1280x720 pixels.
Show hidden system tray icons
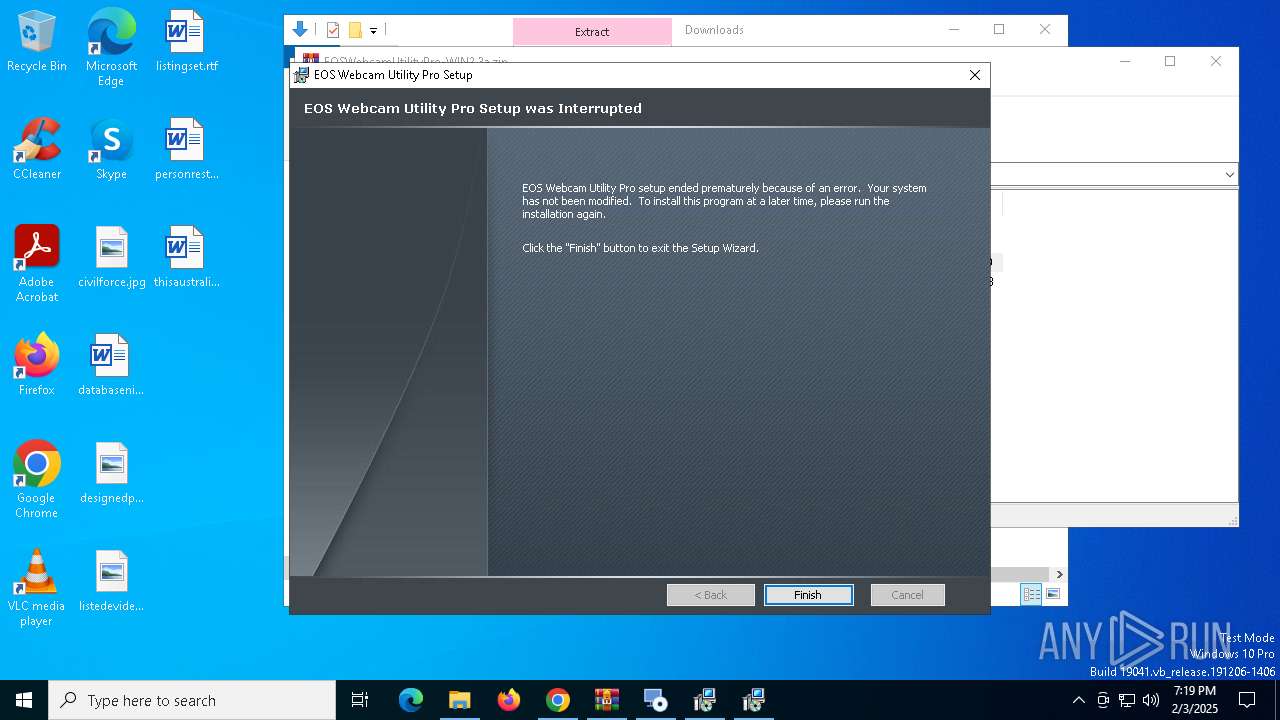[x=1078, y=700]
